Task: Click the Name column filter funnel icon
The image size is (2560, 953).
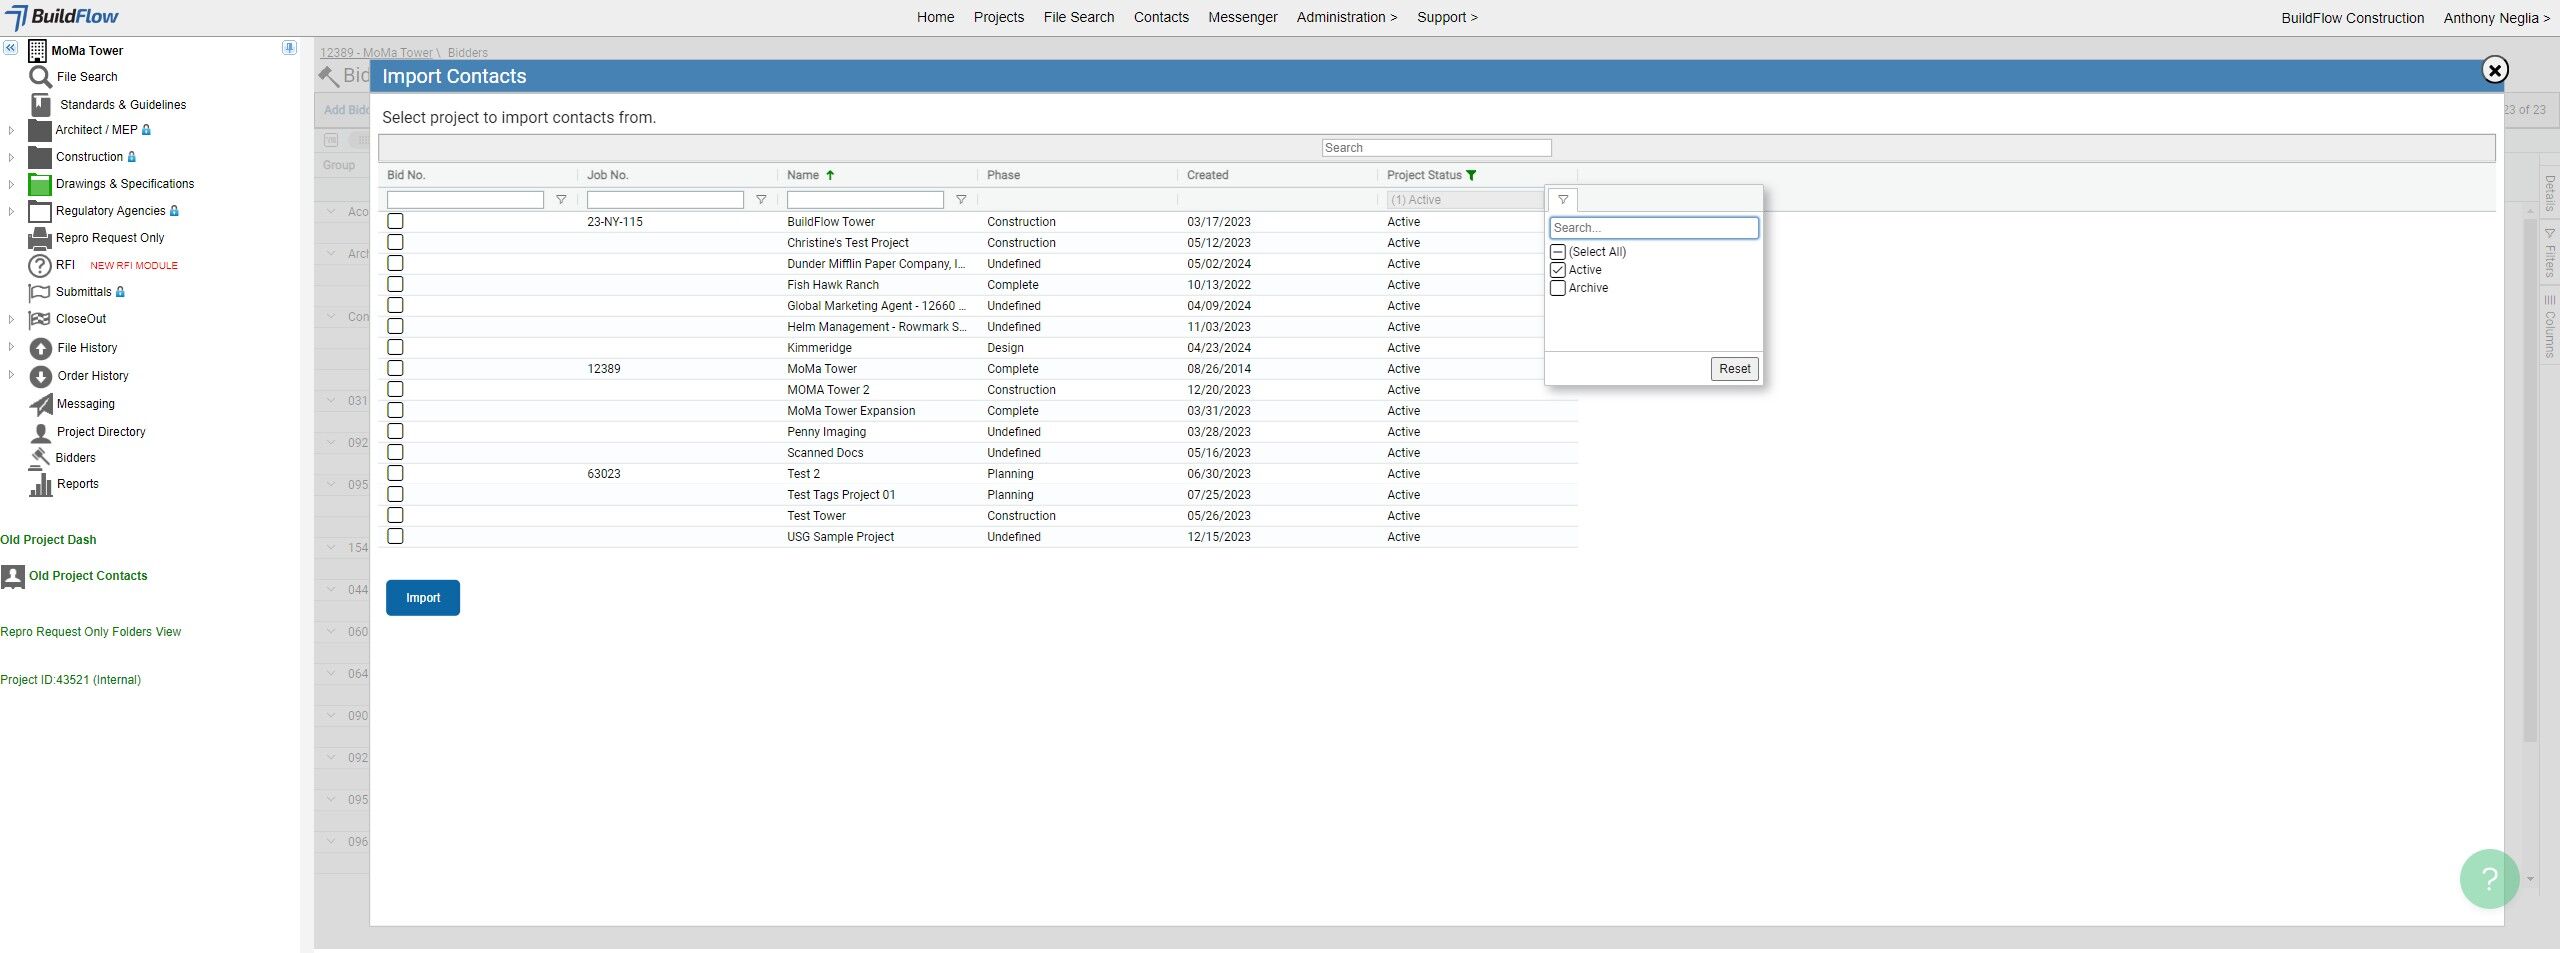Action: [x=961, y=200]
